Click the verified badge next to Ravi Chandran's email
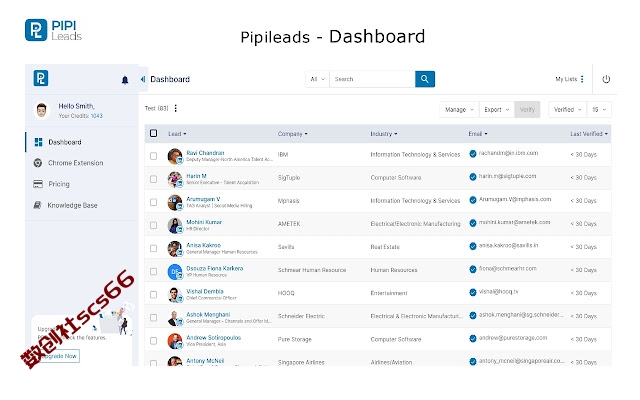This screenshot has height=400, width=640. (473, 154)
